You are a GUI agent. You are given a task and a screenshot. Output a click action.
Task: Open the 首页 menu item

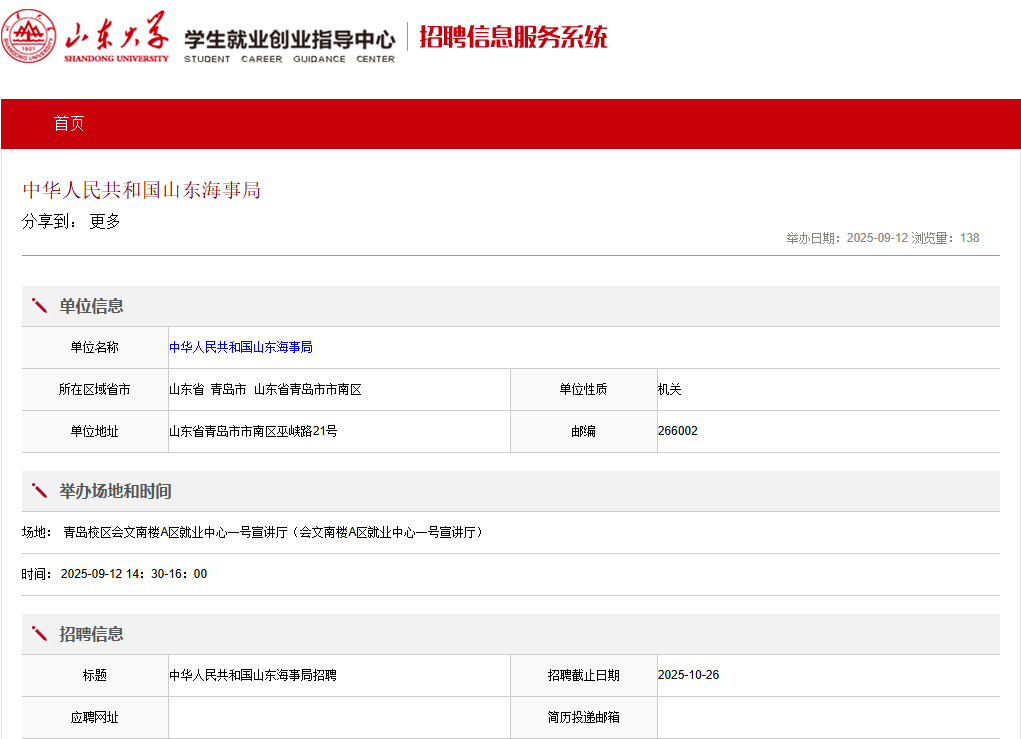pos(69,124)
